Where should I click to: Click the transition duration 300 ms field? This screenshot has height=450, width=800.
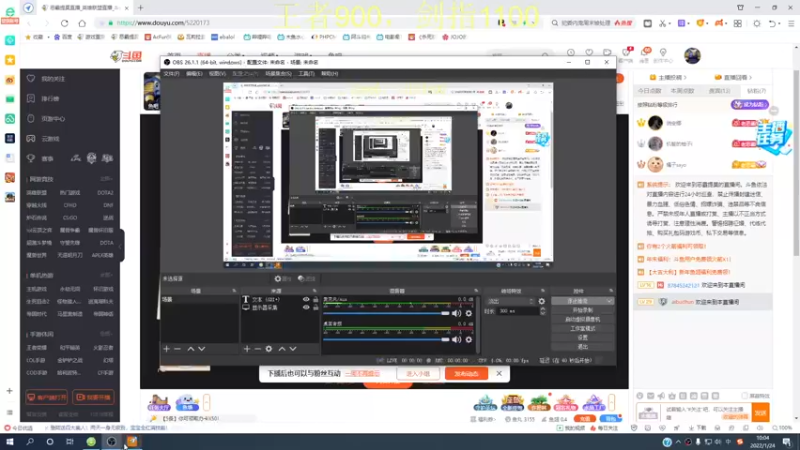point(517,311)
